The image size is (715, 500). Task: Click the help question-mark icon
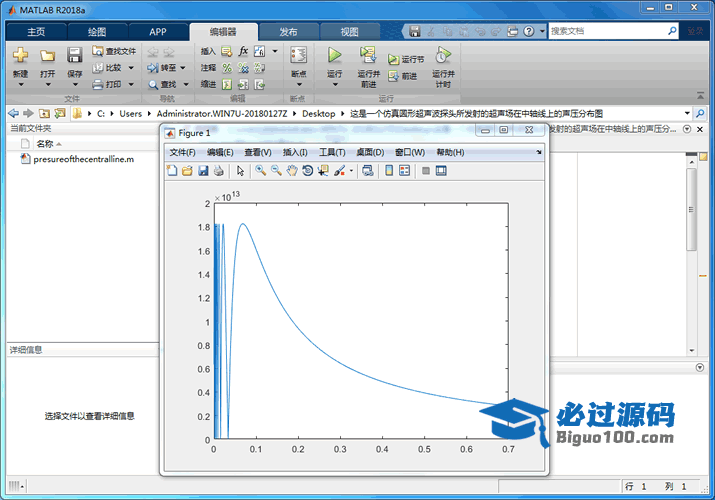pyautogui.click(x=528, y=31)
